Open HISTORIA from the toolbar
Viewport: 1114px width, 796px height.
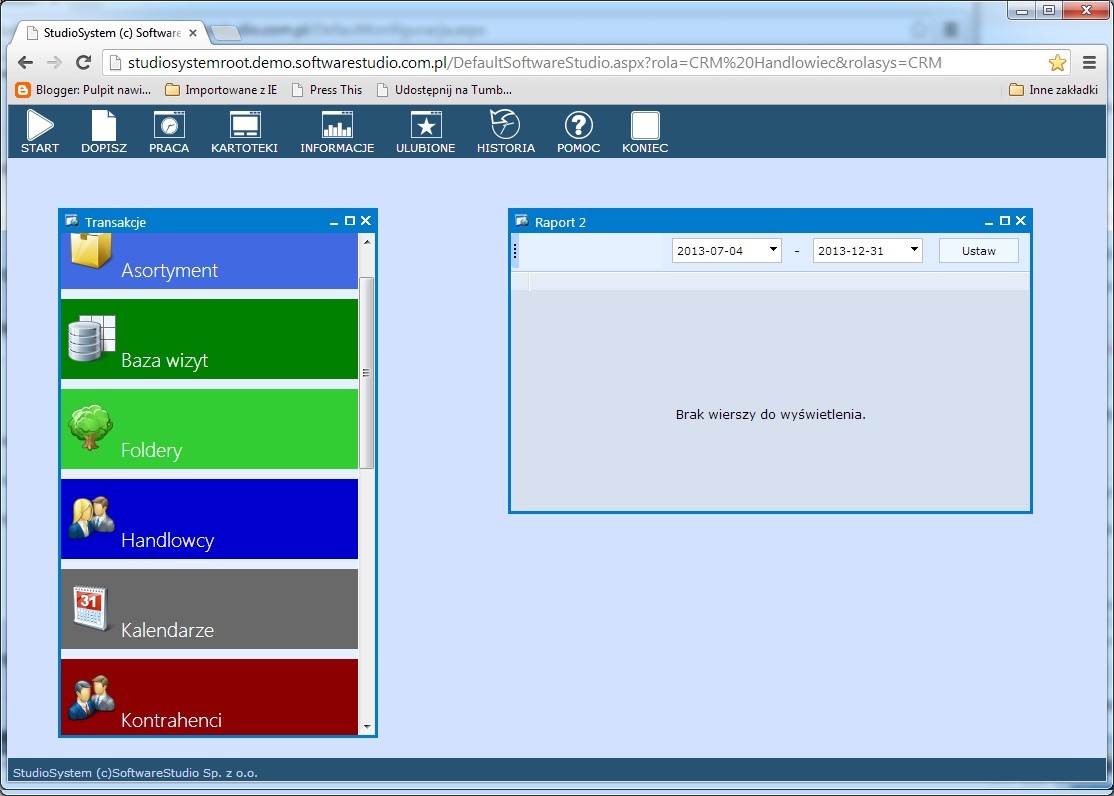505,126
